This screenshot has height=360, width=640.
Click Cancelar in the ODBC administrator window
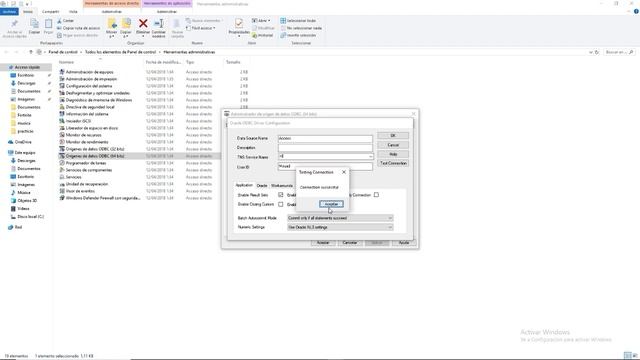349,242
